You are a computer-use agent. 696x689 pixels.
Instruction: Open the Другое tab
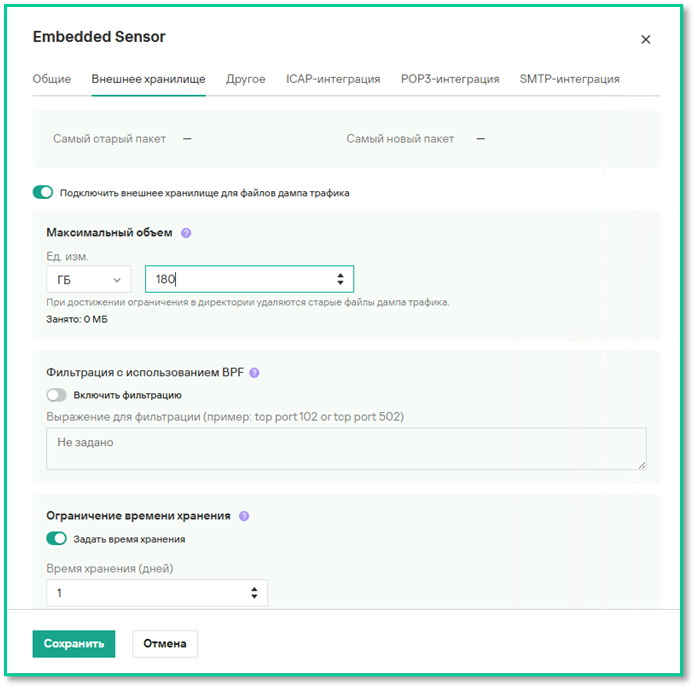(245, 79)
